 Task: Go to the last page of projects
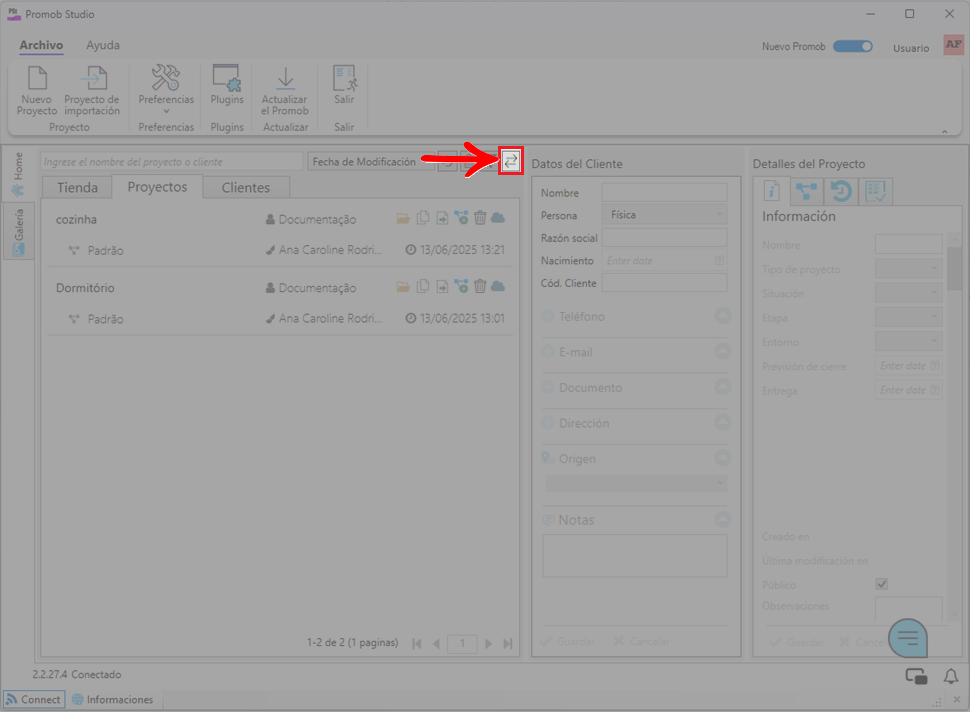click(508, 644)
